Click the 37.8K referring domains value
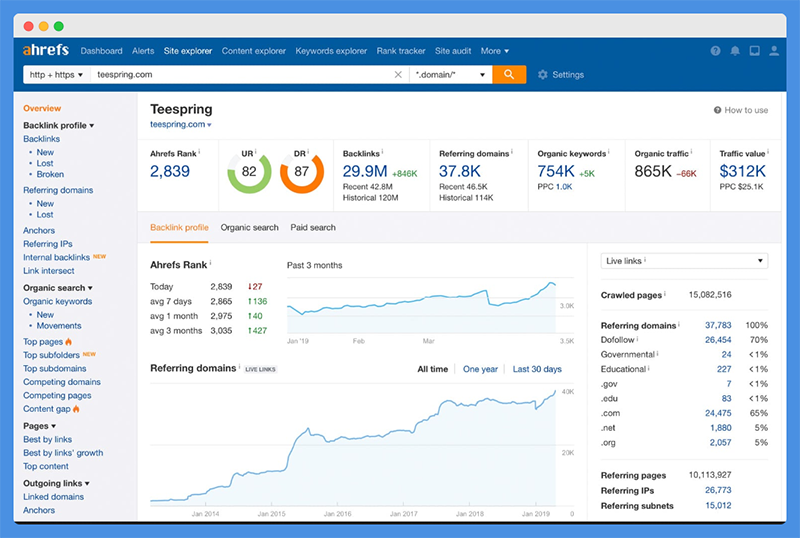 tap(460, 171)
